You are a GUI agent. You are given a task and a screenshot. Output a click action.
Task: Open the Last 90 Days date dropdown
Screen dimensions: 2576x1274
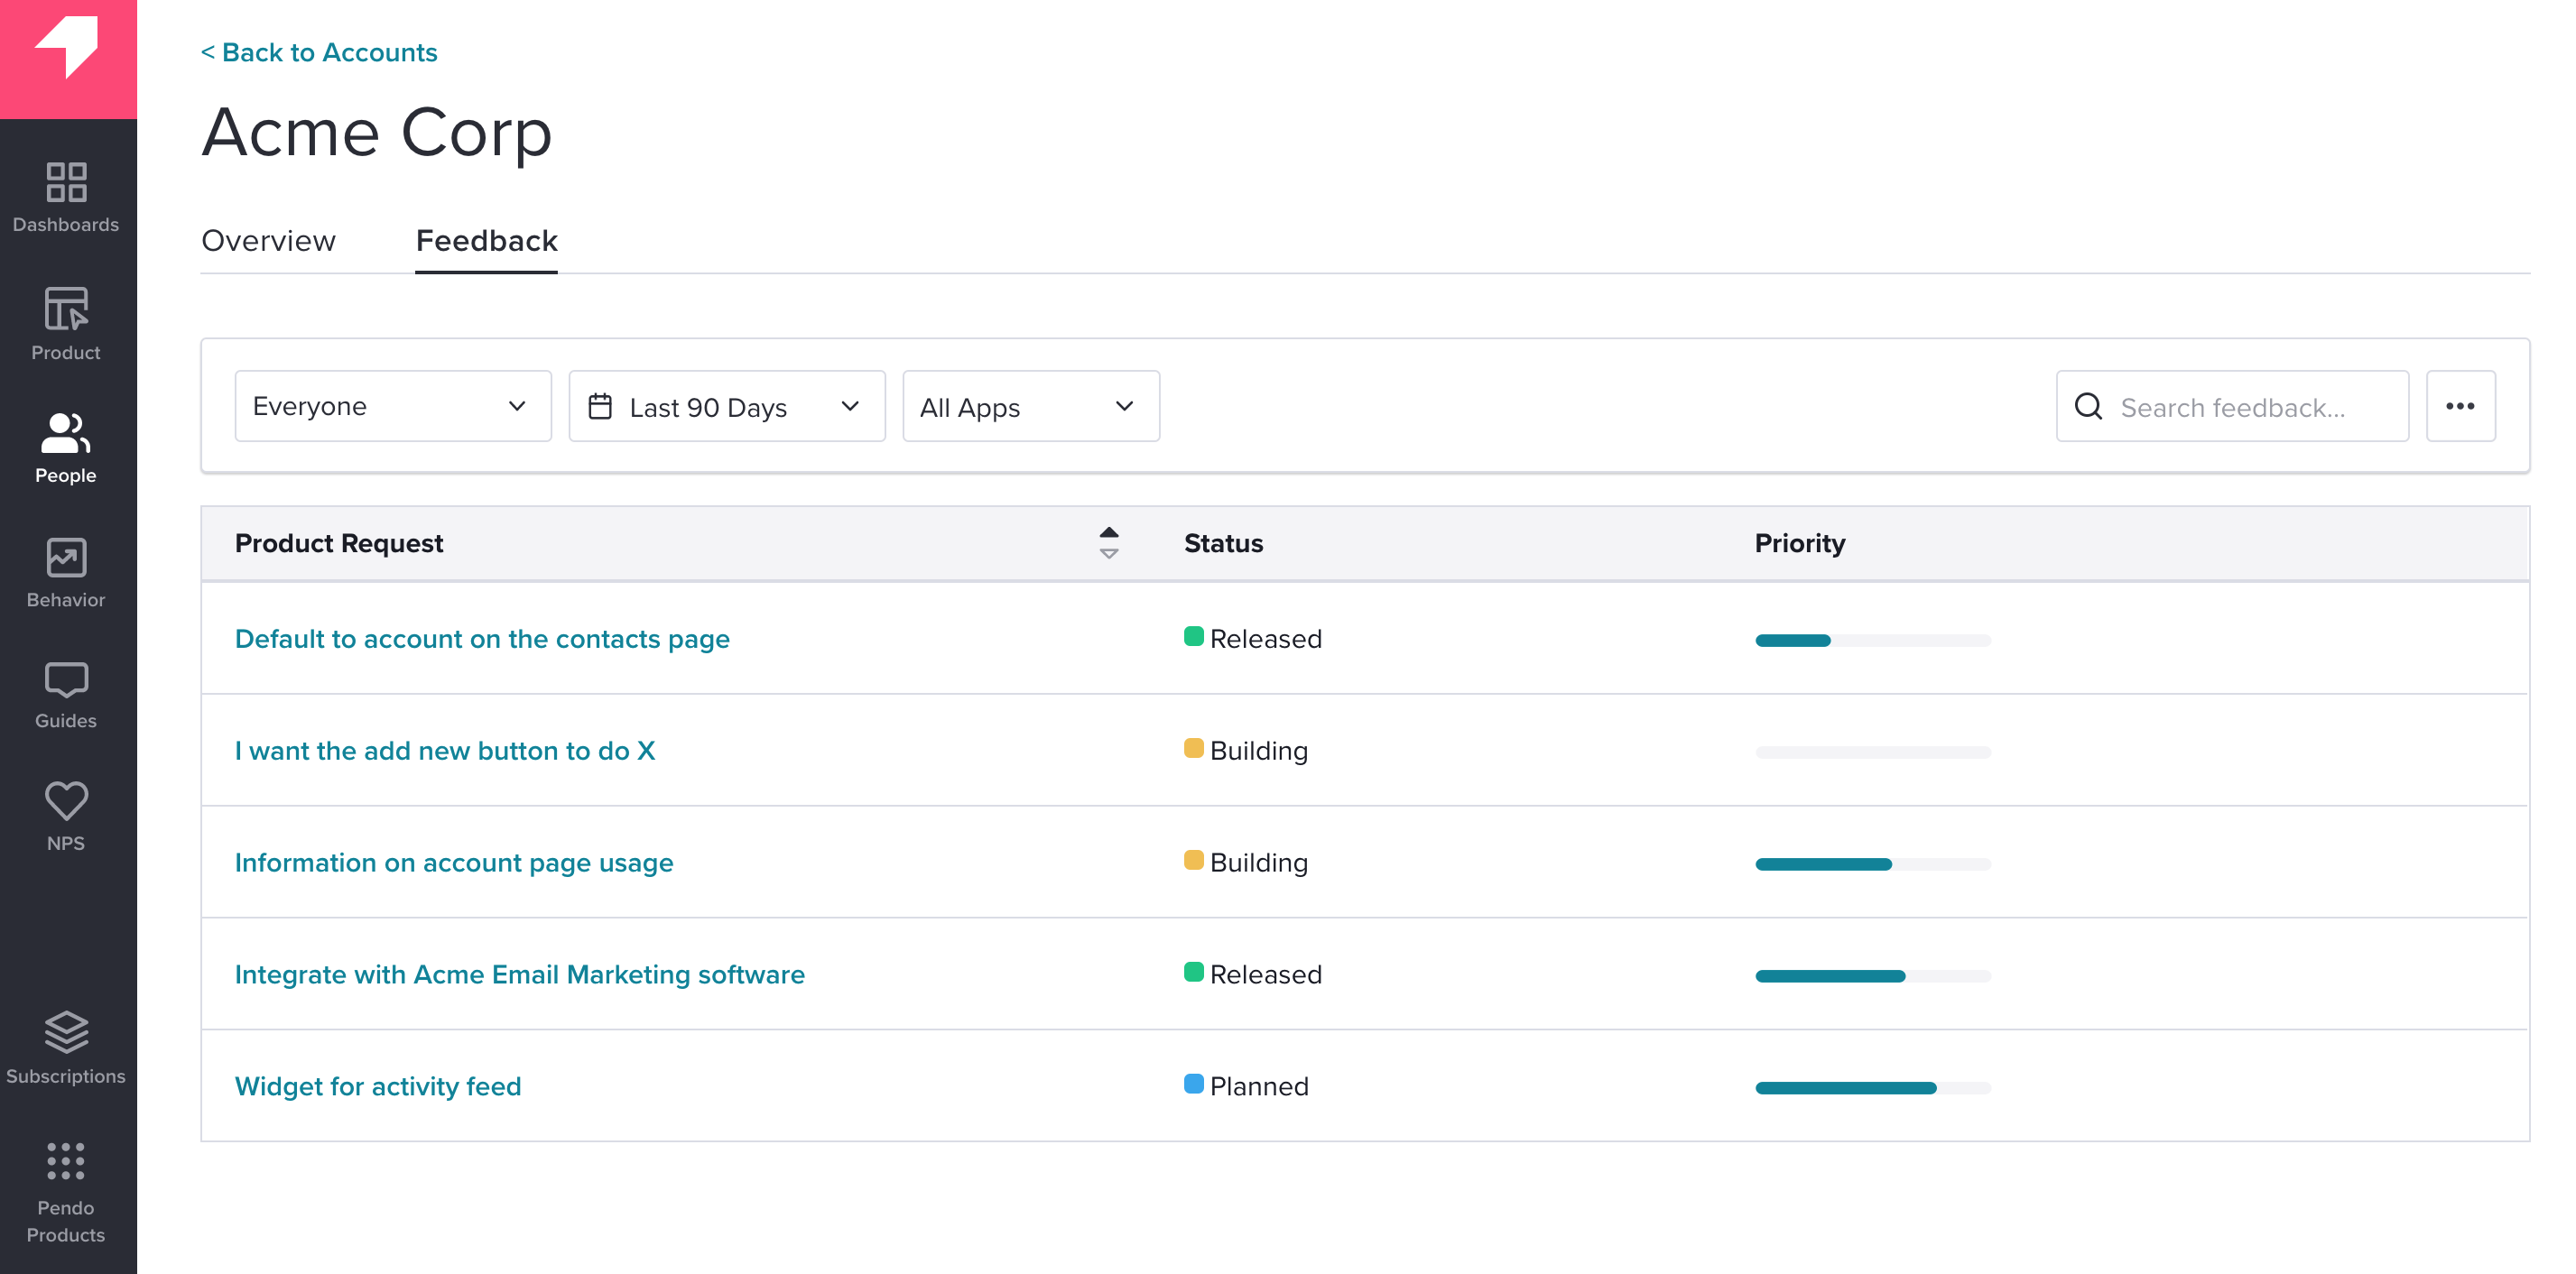727,406
